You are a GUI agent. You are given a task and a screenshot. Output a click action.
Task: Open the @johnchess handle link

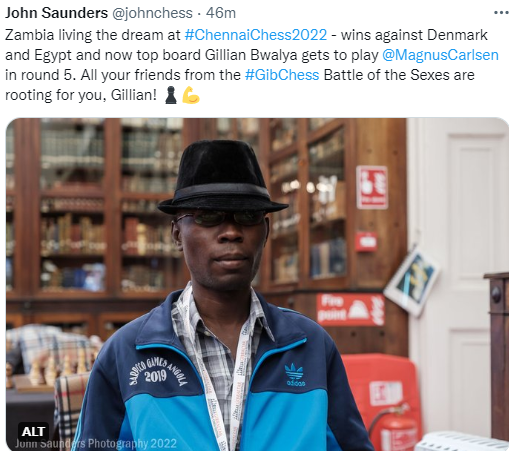click(x=152, y=13)
